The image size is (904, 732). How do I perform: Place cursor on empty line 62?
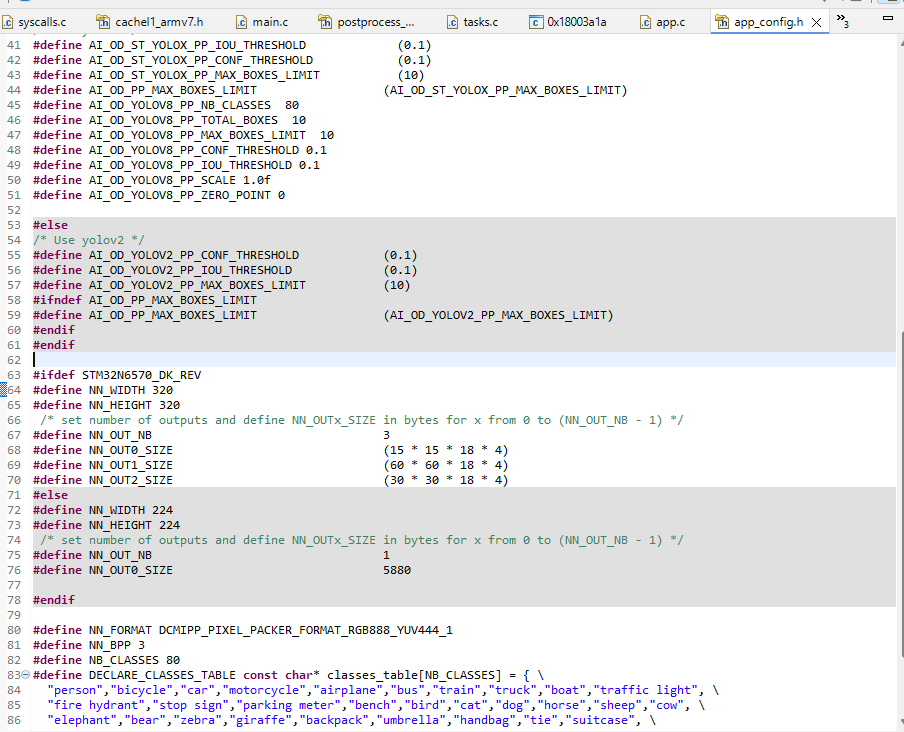464,360
